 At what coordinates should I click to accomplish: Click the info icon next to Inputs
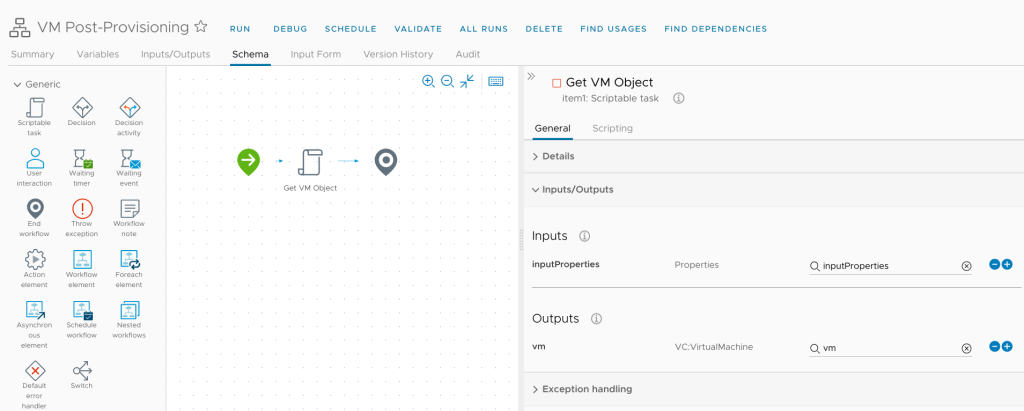coord(585,236)
